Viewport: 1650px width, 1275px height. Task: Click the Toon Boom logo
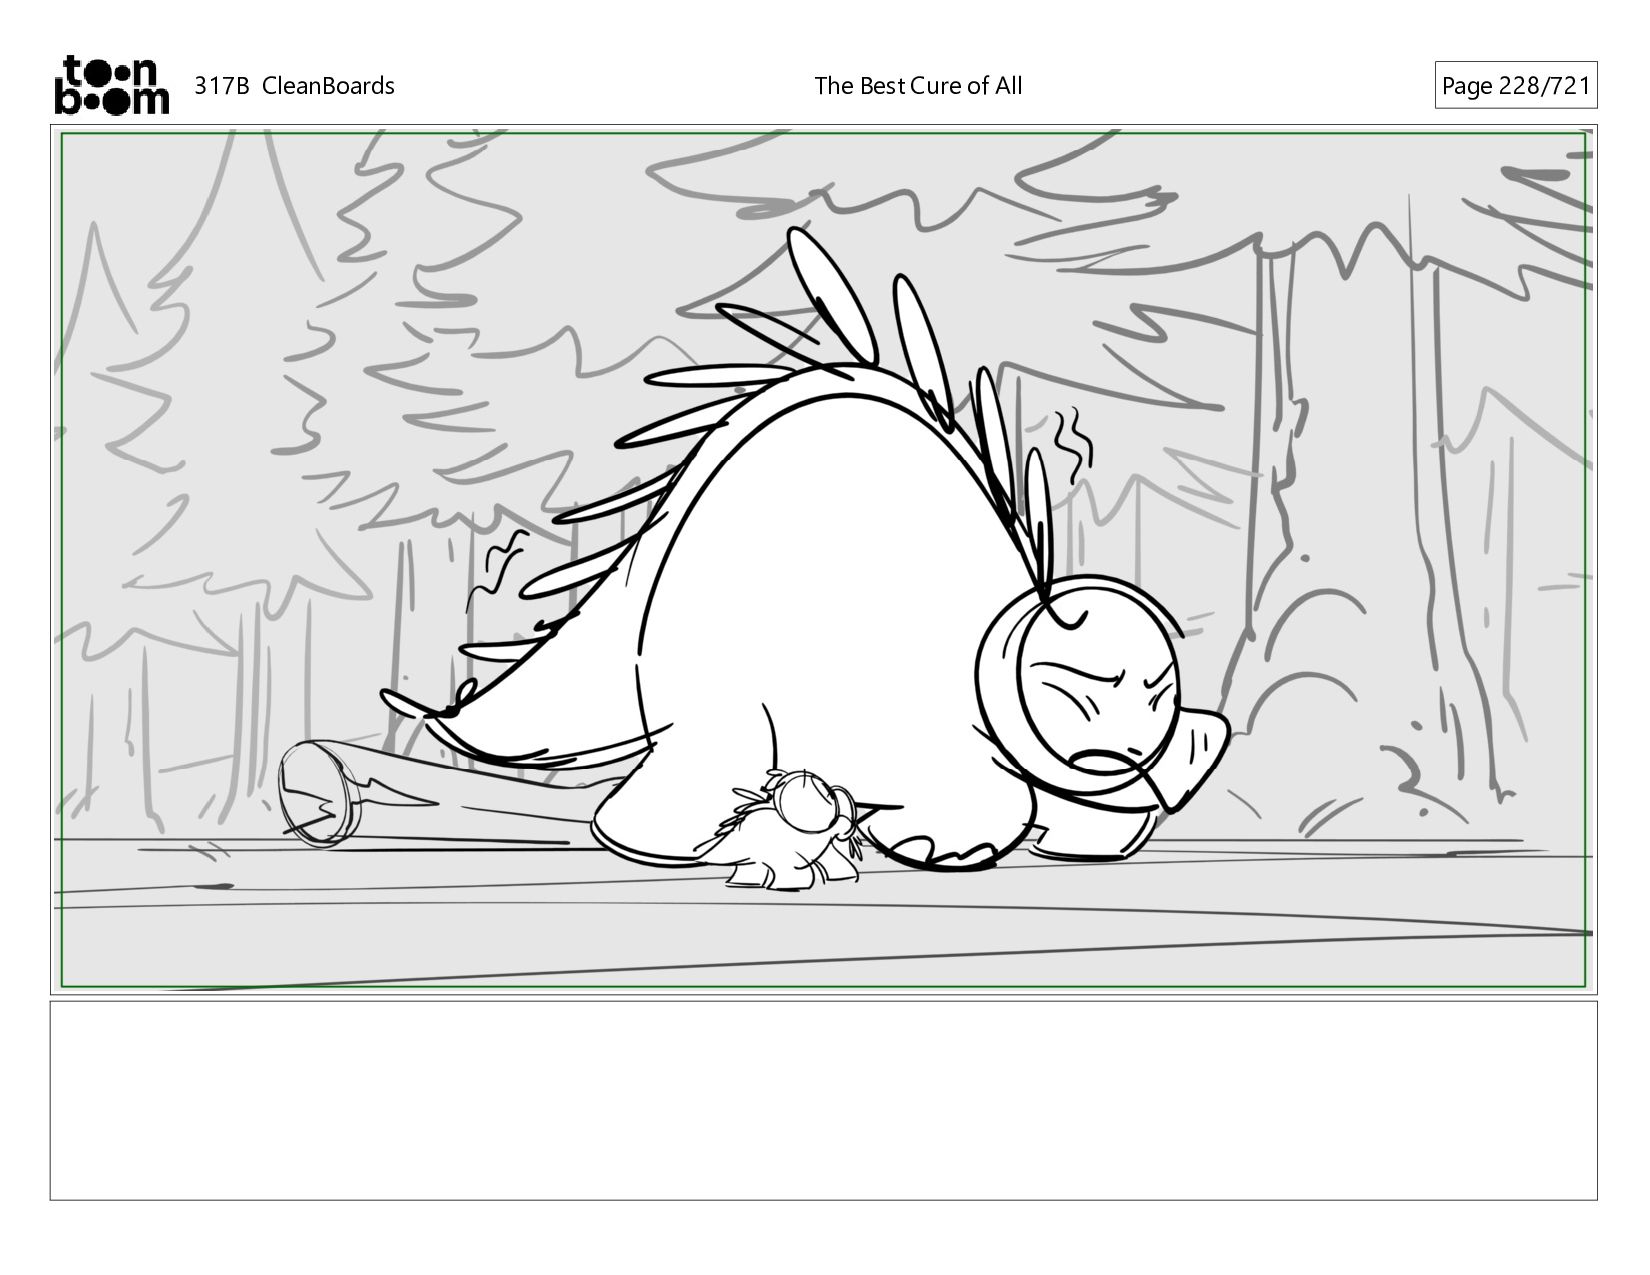(x=111, y=85)
